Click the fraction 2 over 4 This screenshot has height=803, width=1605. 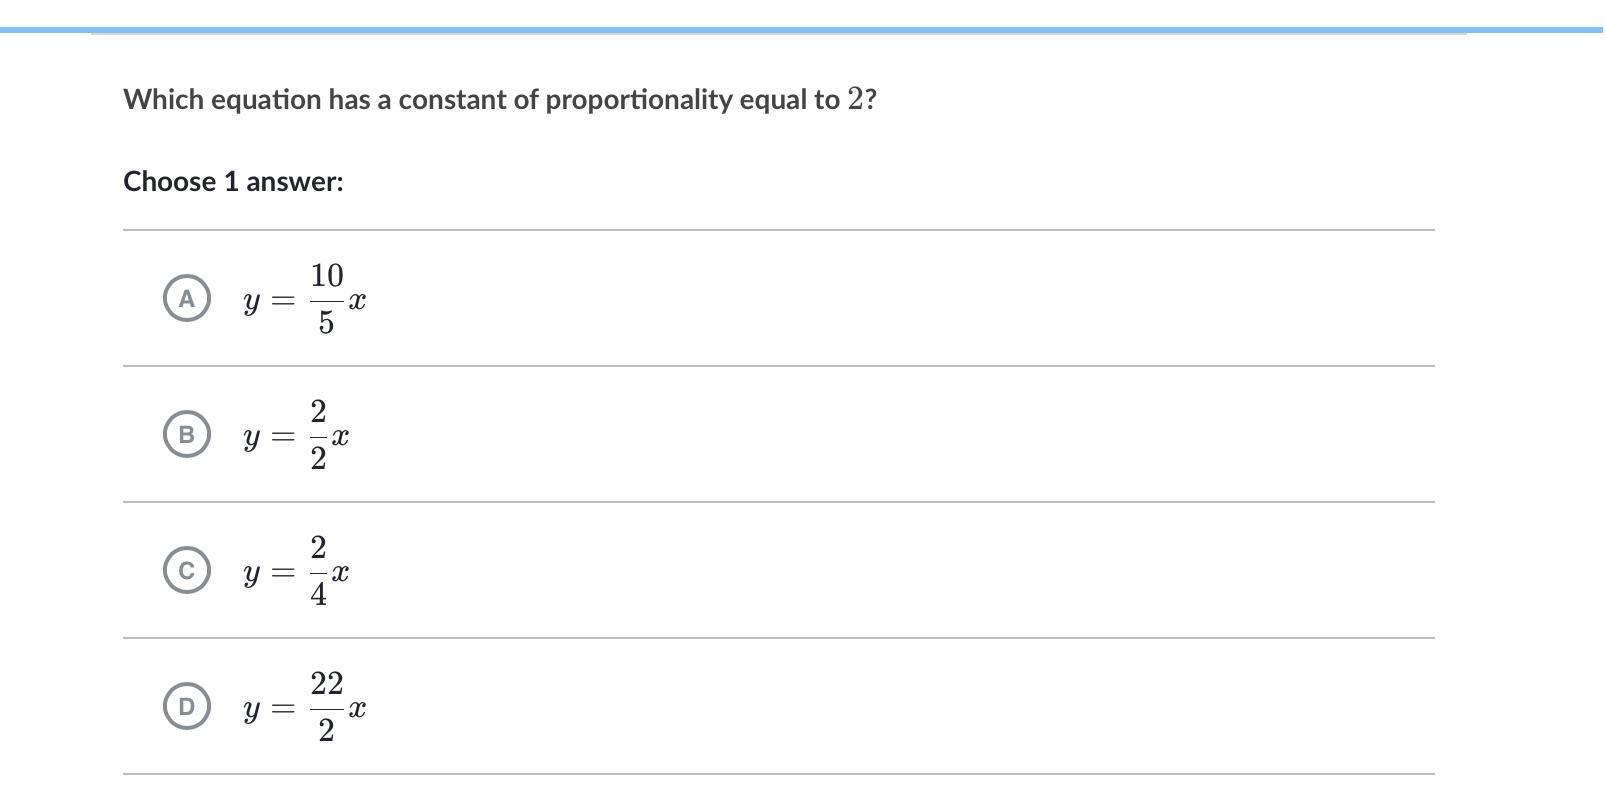point(318,570)
